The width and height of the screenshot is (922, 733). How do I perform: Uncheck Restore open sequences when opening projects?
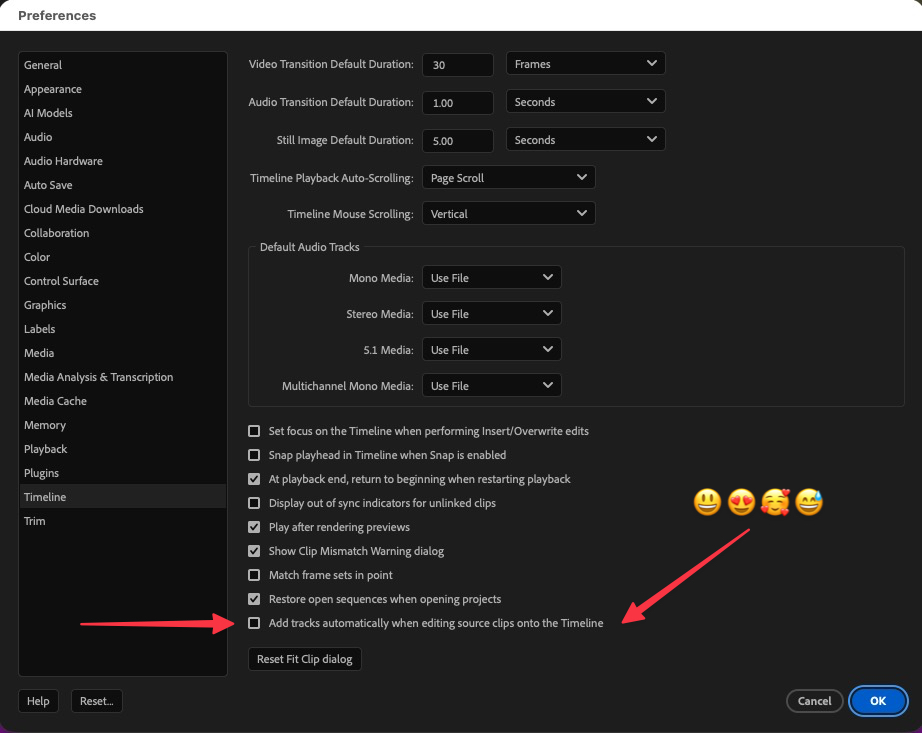click(x=254, y=599)
